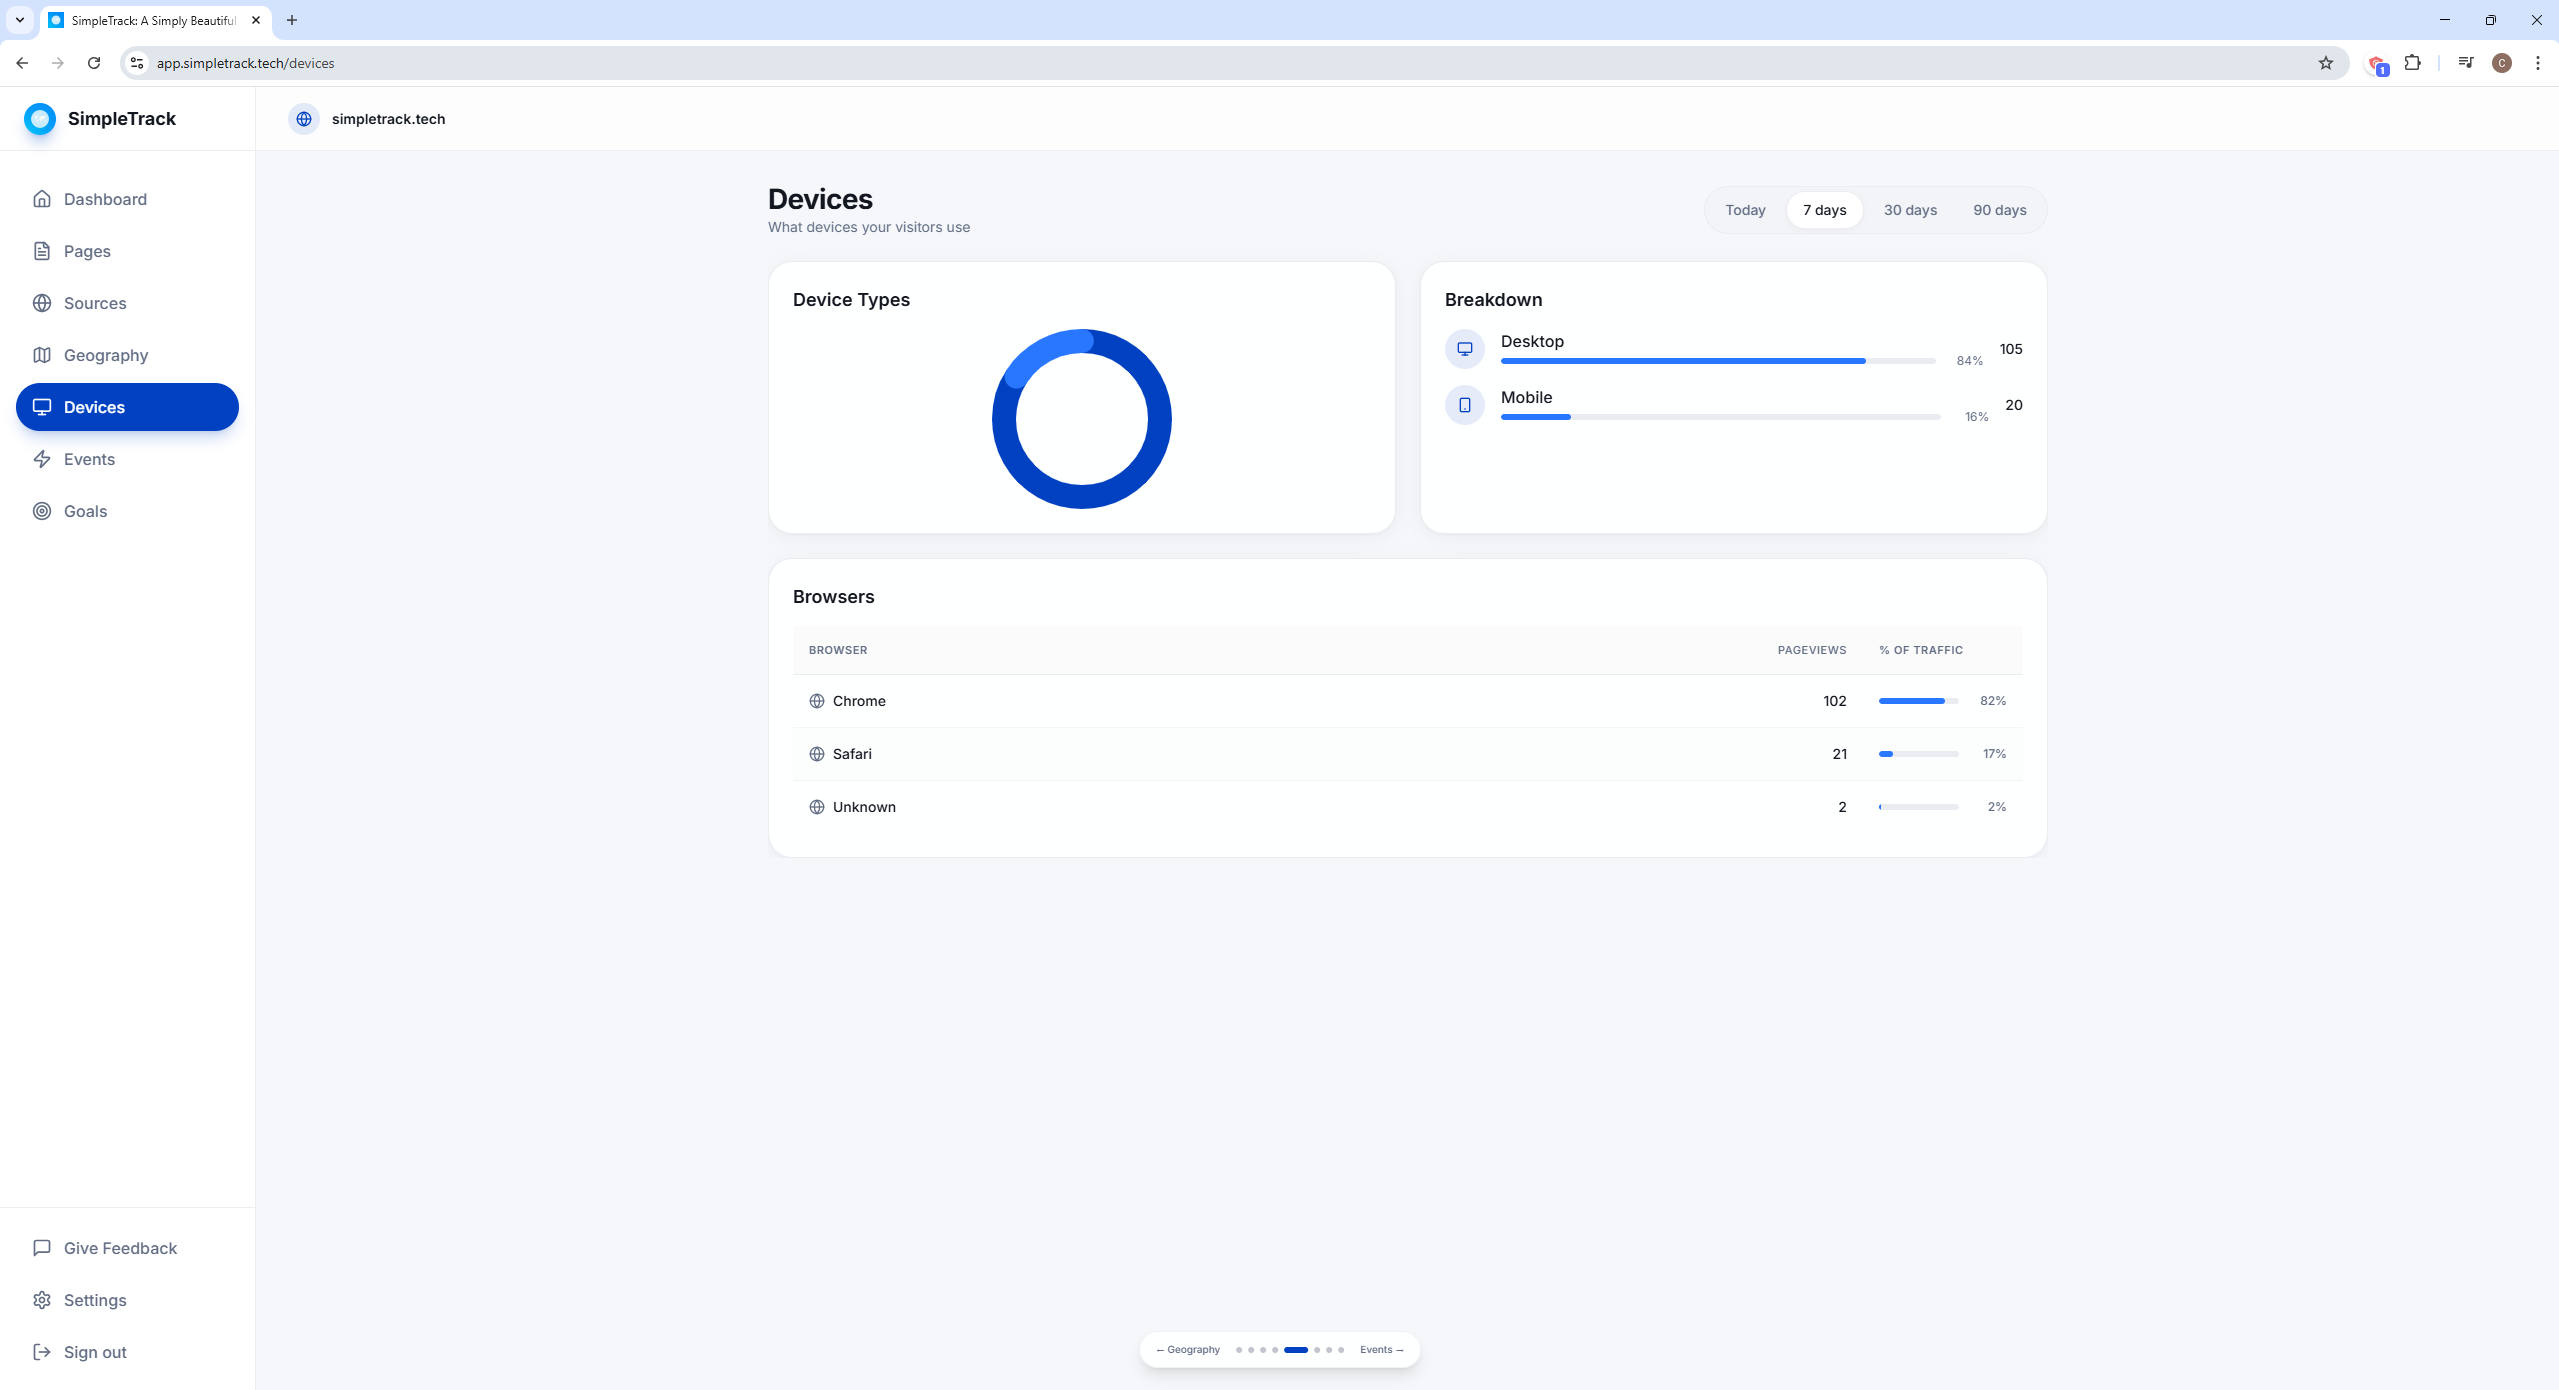Screen dimensions: 2559x1390
Task: Open the Sources section via its globe icon
Action: [41, 303]
